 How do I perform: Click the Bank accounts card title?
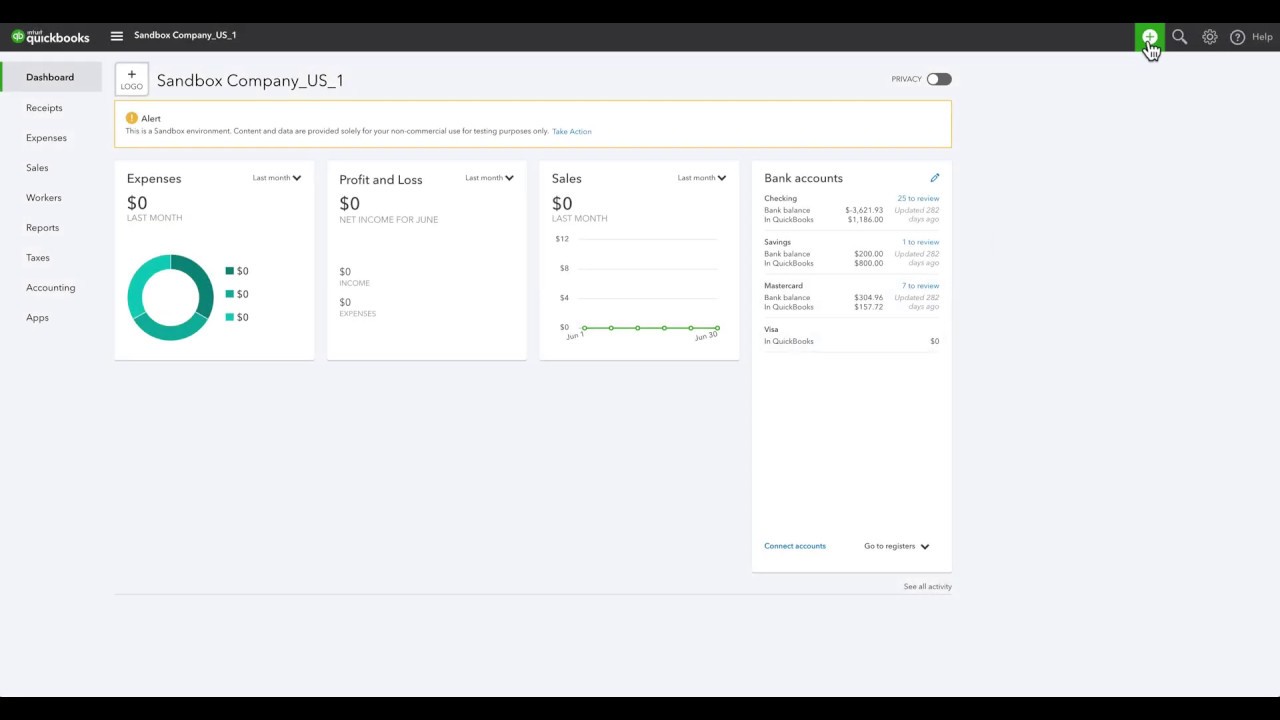coord(804,178)
